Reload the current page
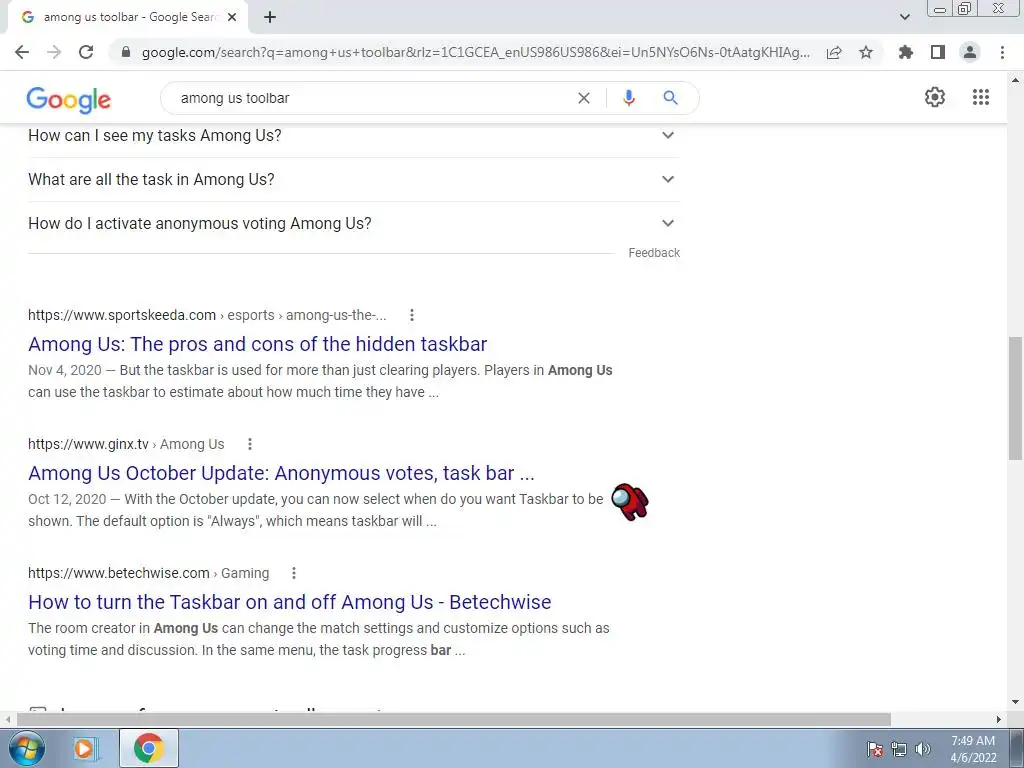This screenshot has height=768, width=1024. (86, 52)
